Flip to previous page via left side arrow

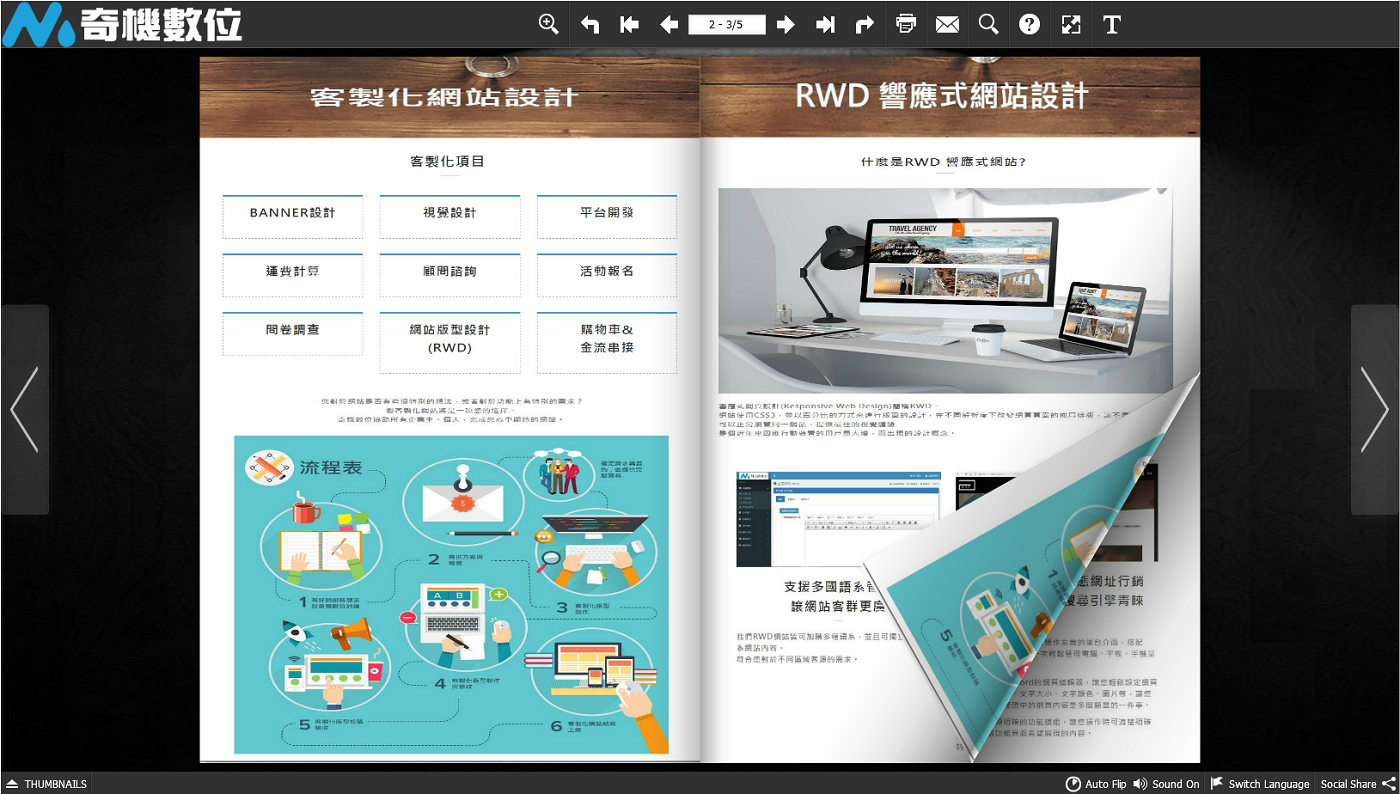coord(24,409)
